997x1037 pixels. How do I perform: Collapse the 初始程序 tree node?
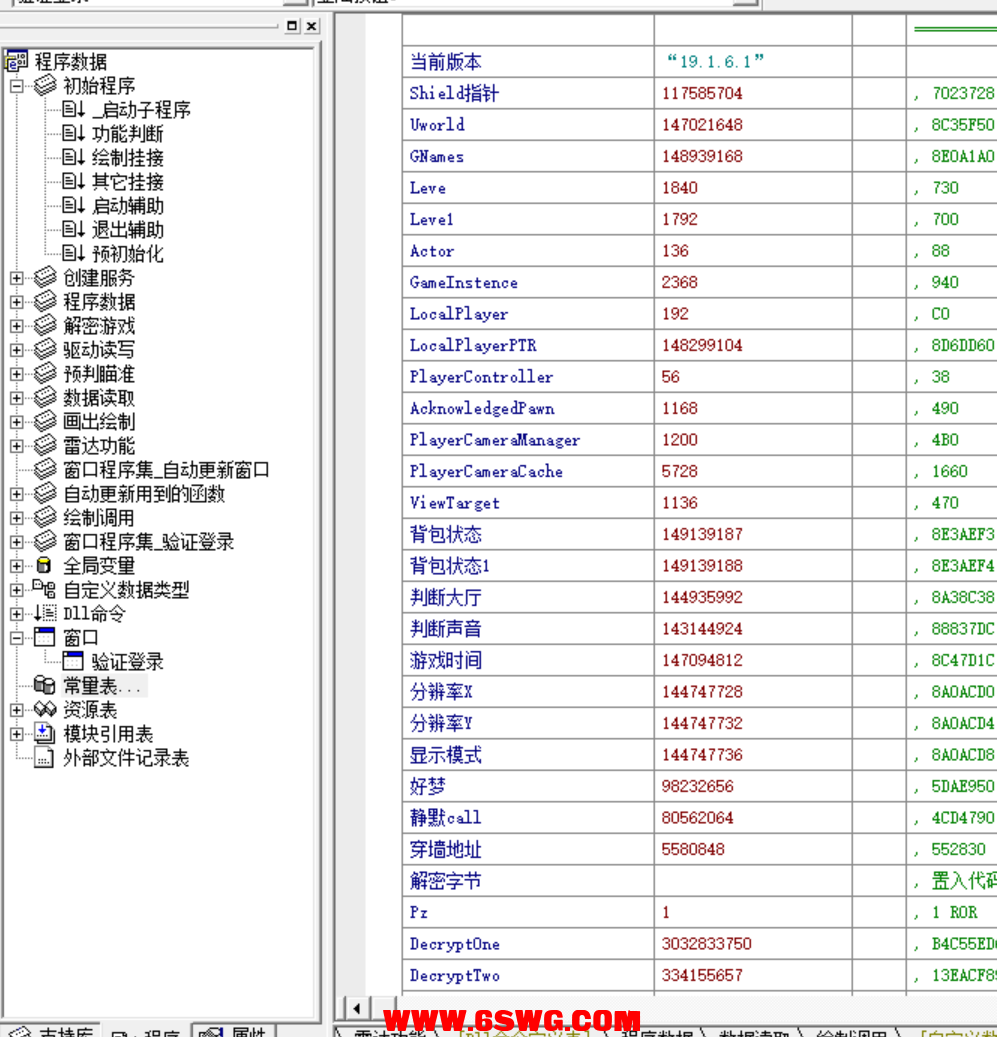click(17, 86)
